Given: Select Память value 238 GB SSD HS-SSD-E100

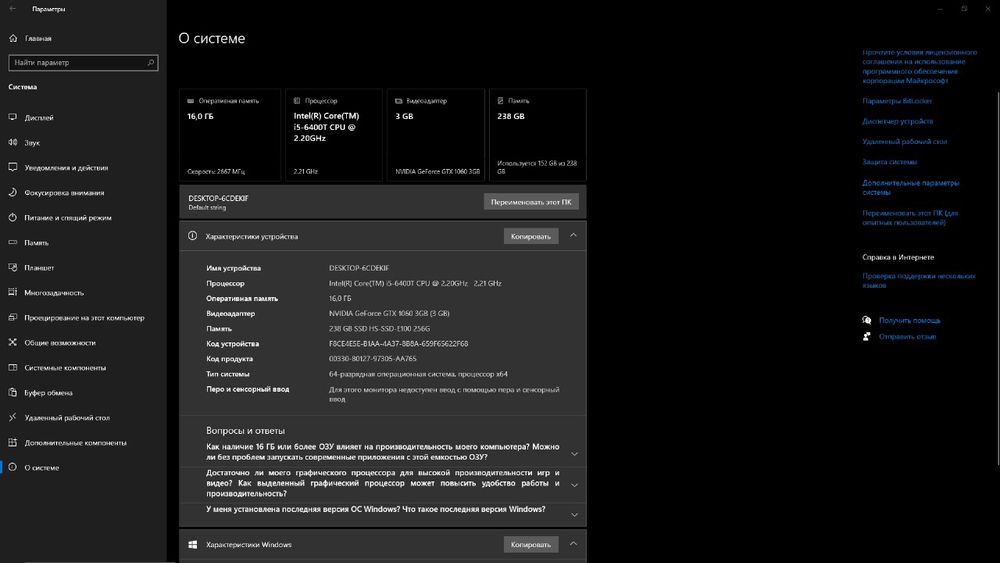Looking at the screenshot, I should coord(379,329).
